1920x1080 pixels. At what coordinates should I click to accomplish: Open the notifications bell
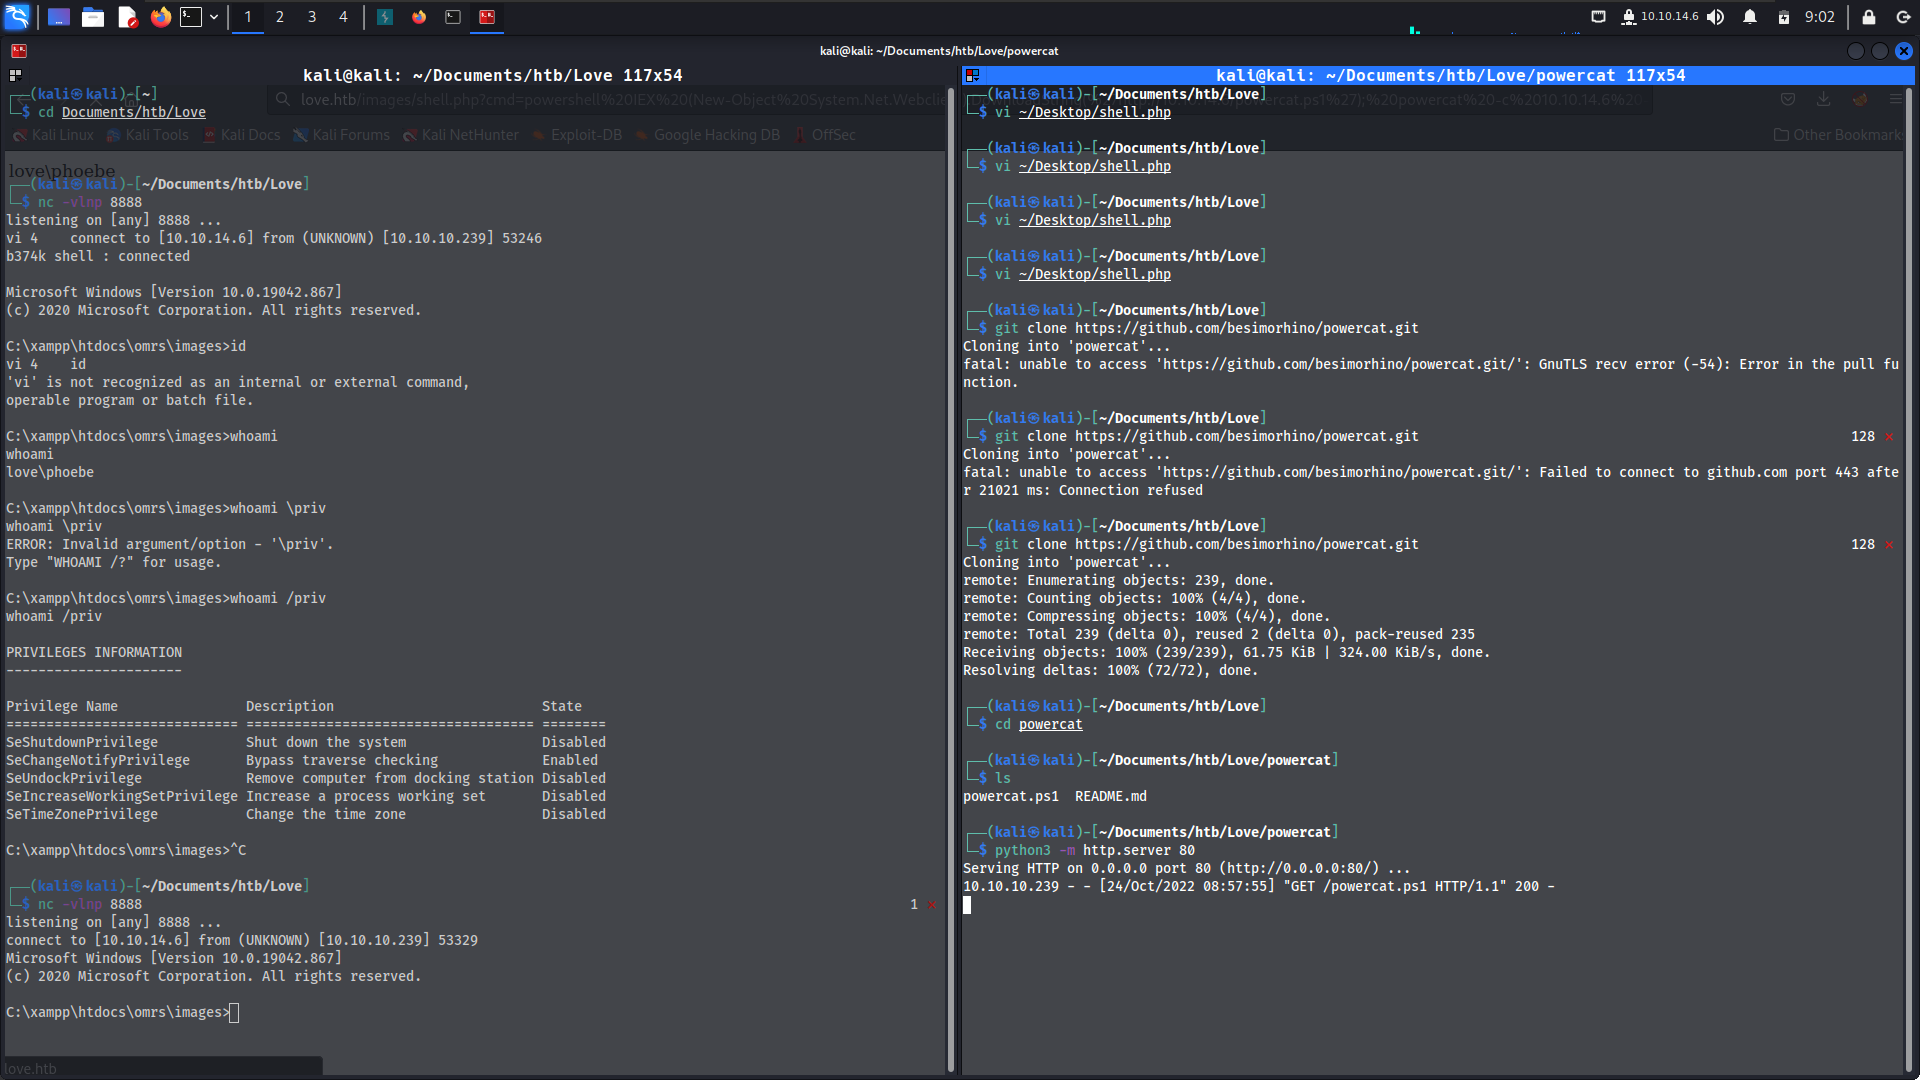(x=1750, y=17)
